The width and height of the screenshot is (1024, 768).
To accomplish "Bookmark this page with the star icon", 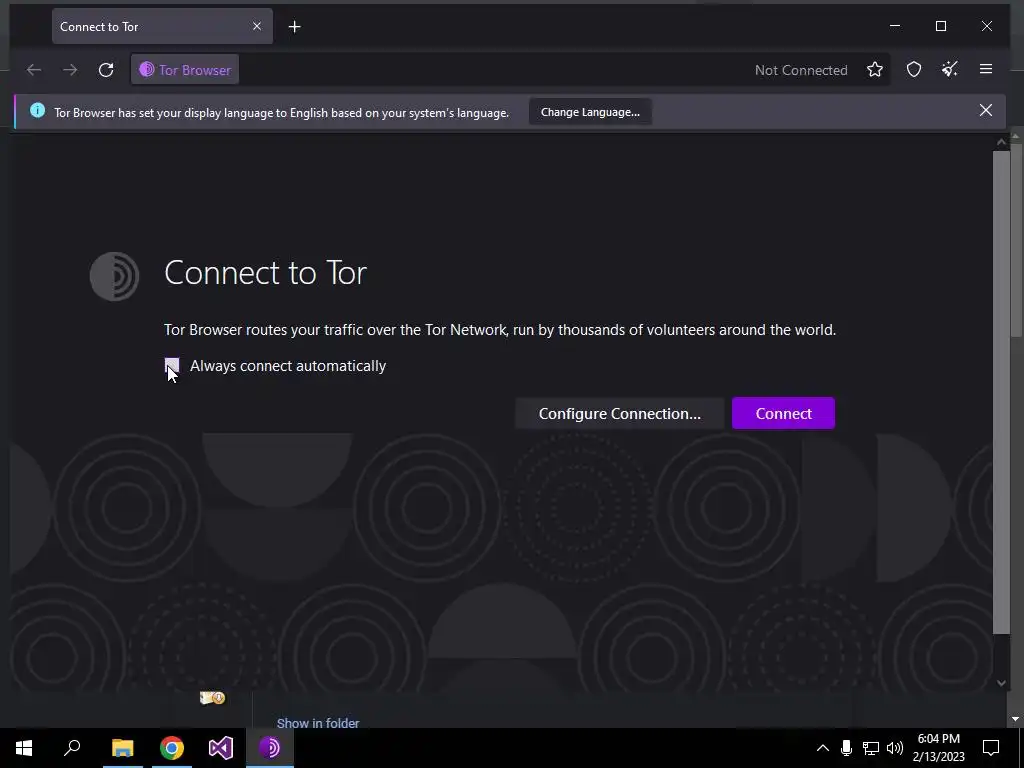I will point(875,70).
